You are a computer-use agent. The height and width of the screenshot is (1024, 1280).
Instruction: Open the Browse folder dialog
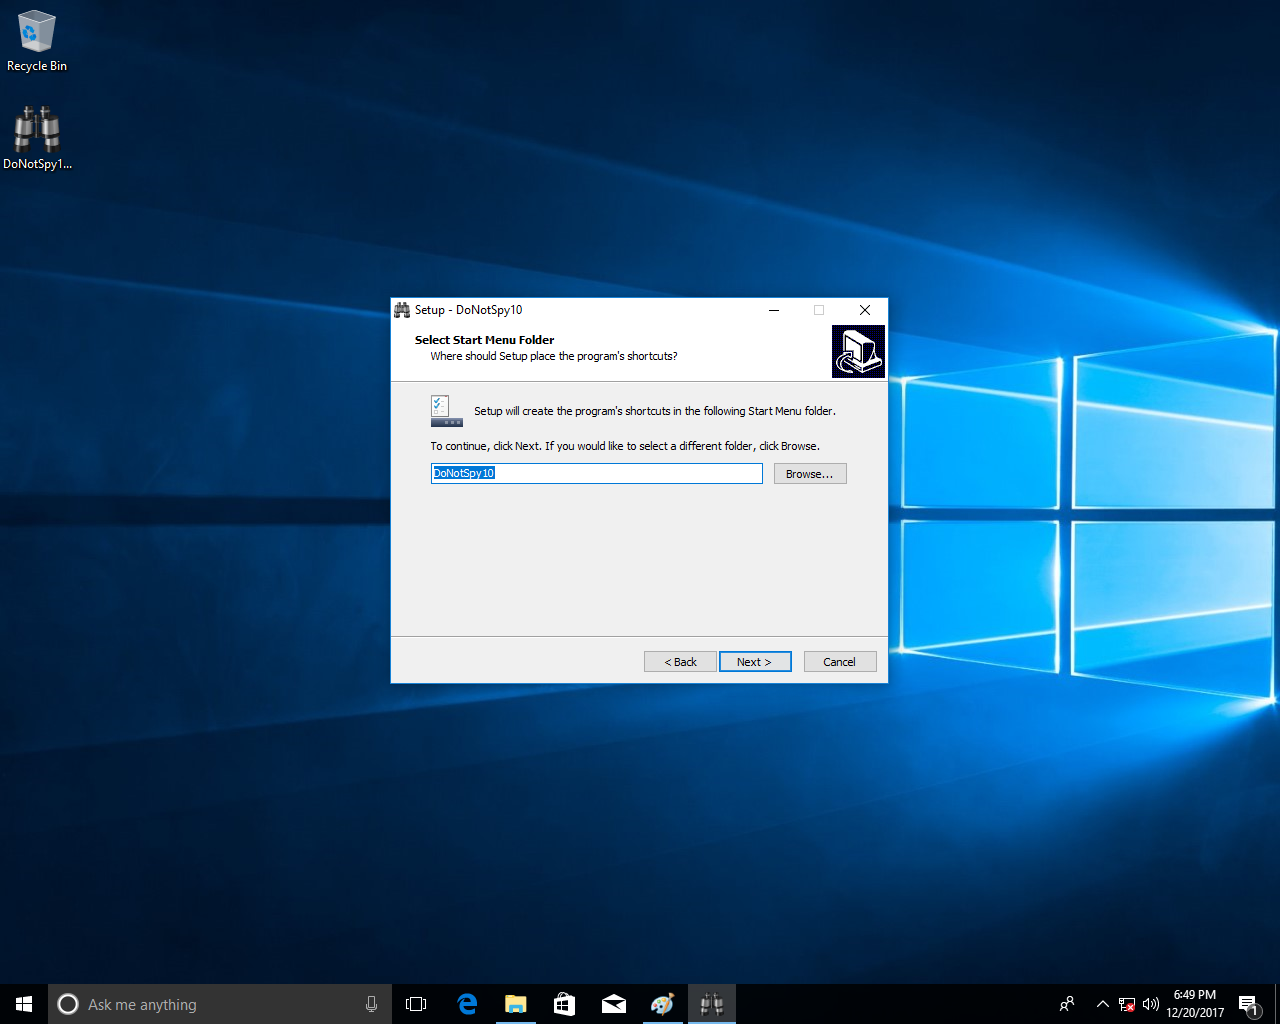(810, 474)
